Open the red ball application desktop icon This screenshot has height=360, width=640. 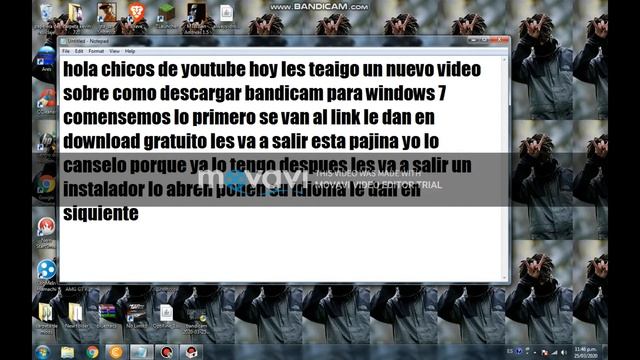click(x=46, y=228)
